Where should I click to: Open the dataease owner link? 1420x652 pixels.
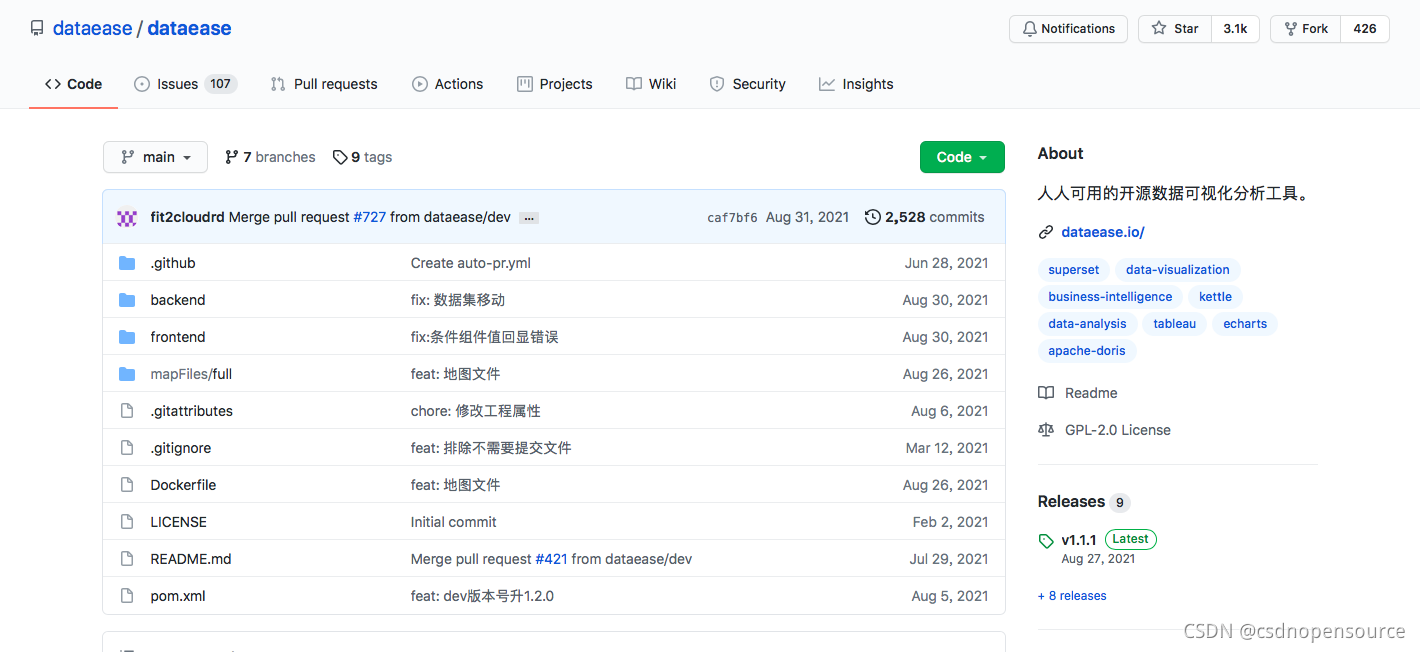[92, 28]
